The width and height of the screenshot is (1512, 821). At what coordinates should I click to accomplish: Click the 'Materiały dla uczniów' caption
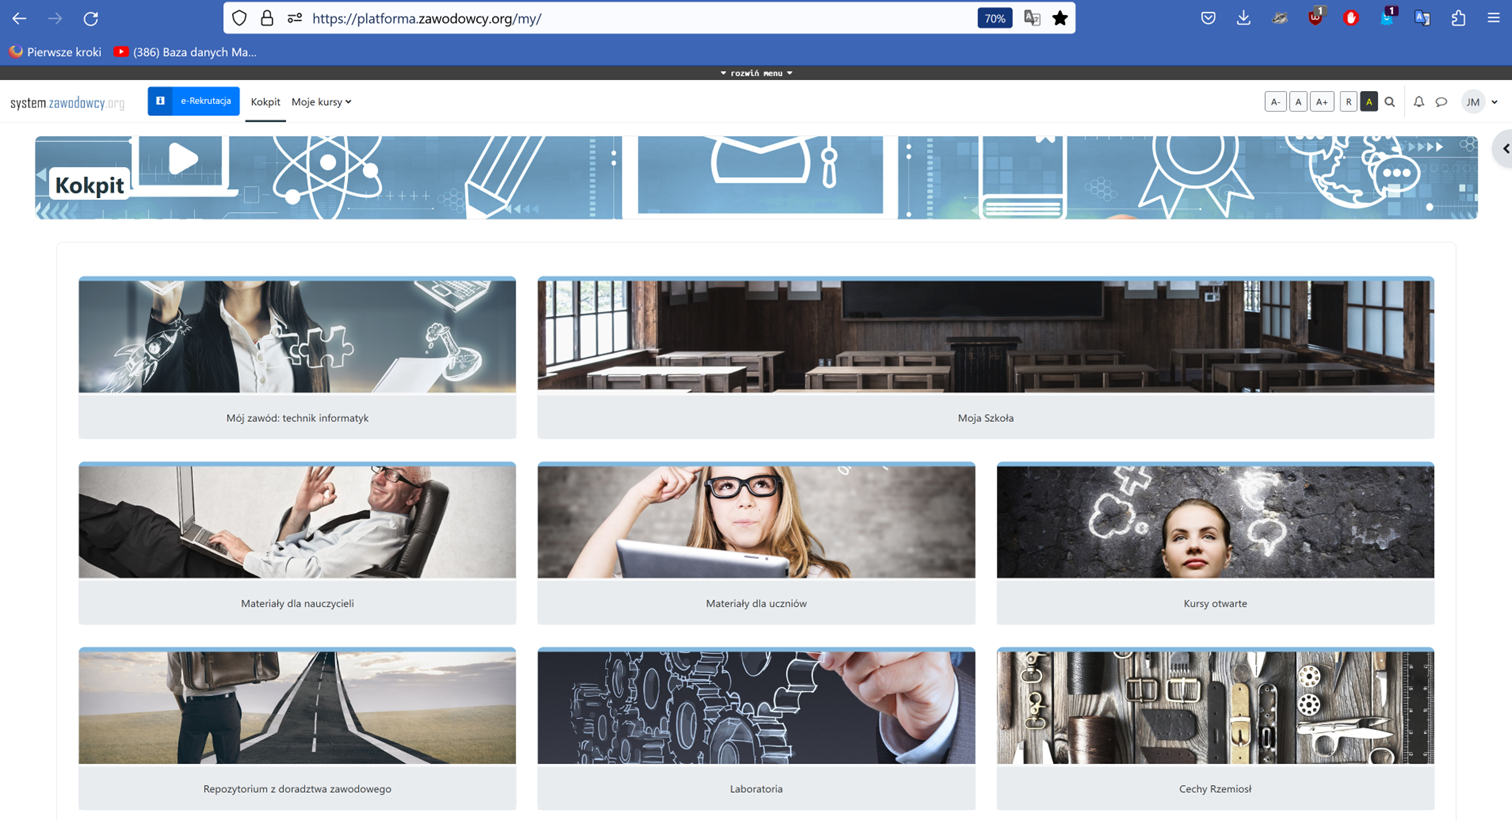pos(756,603)
